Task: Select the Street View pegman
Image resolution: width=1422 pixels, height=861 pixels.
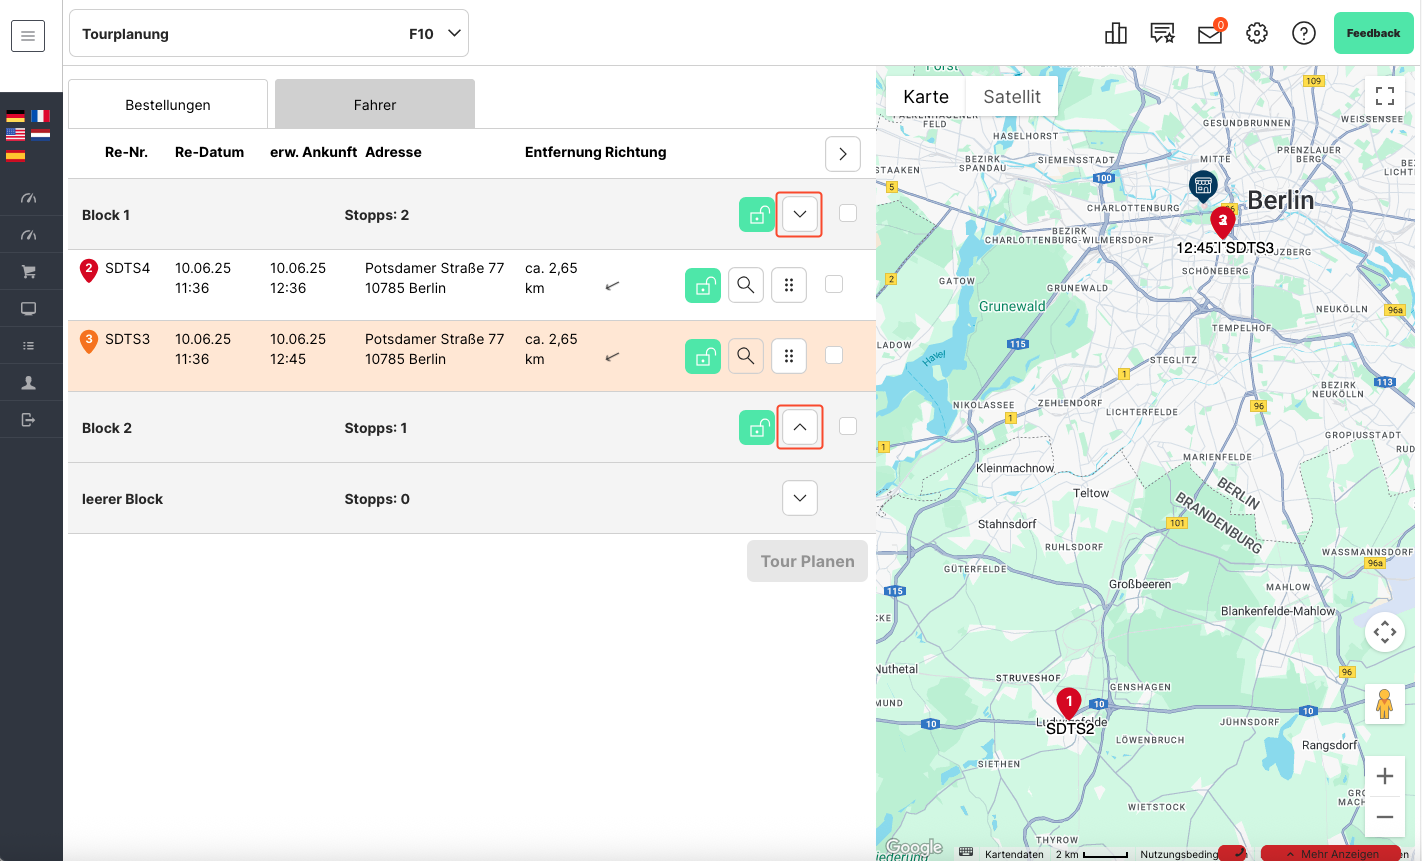Action: 1385,704
